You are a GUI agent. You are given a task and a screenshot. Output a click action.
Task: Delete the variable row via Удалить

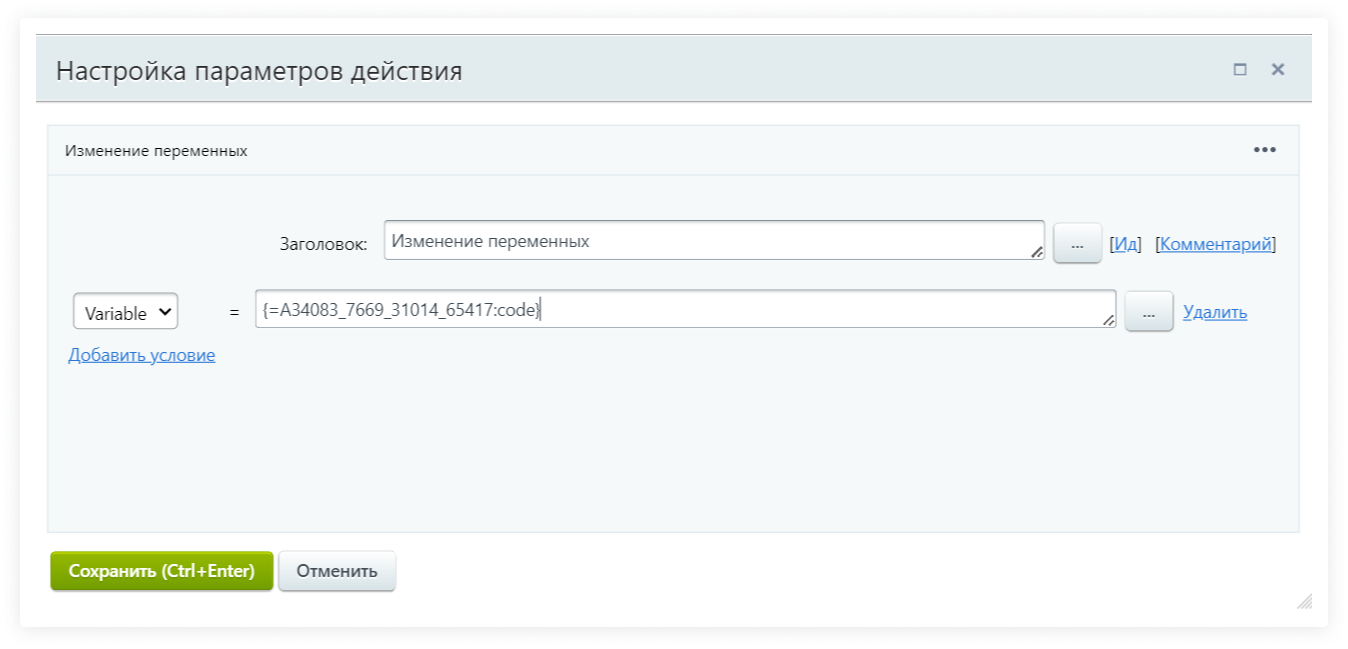pyautogui.click(x=1215, y=312)
